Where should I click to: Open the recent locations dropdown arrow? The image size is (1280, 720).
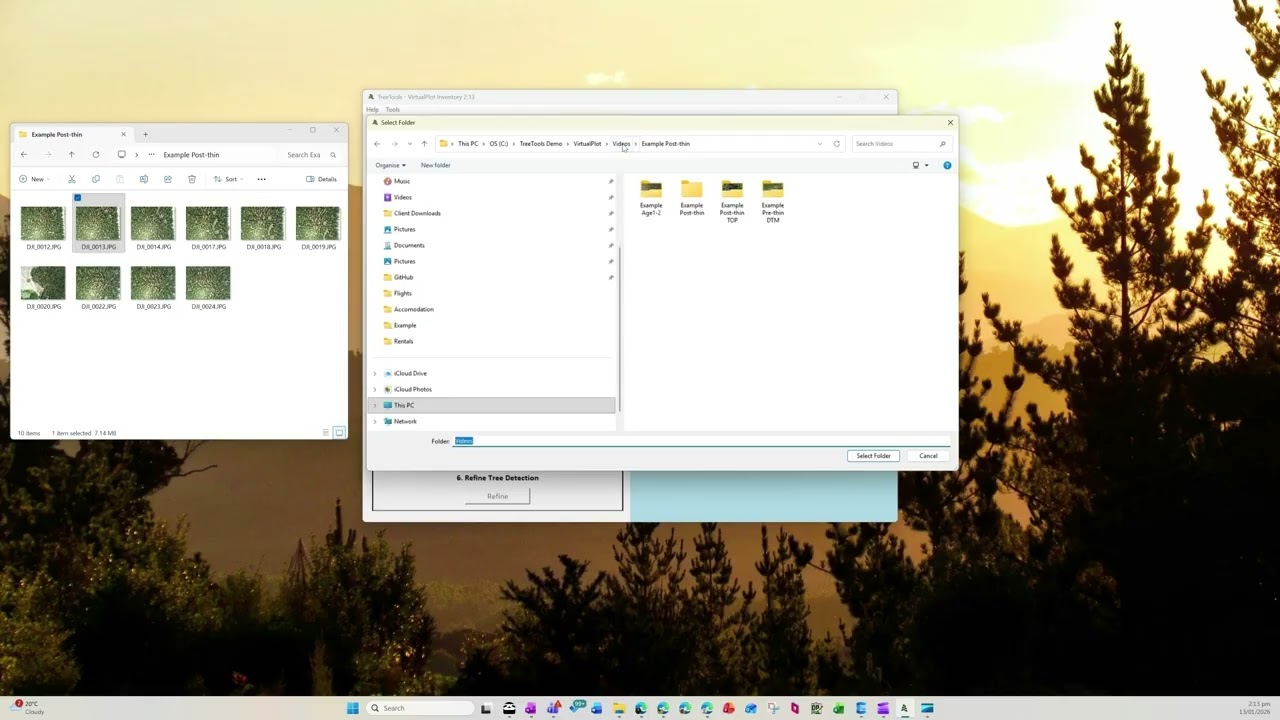409,144
